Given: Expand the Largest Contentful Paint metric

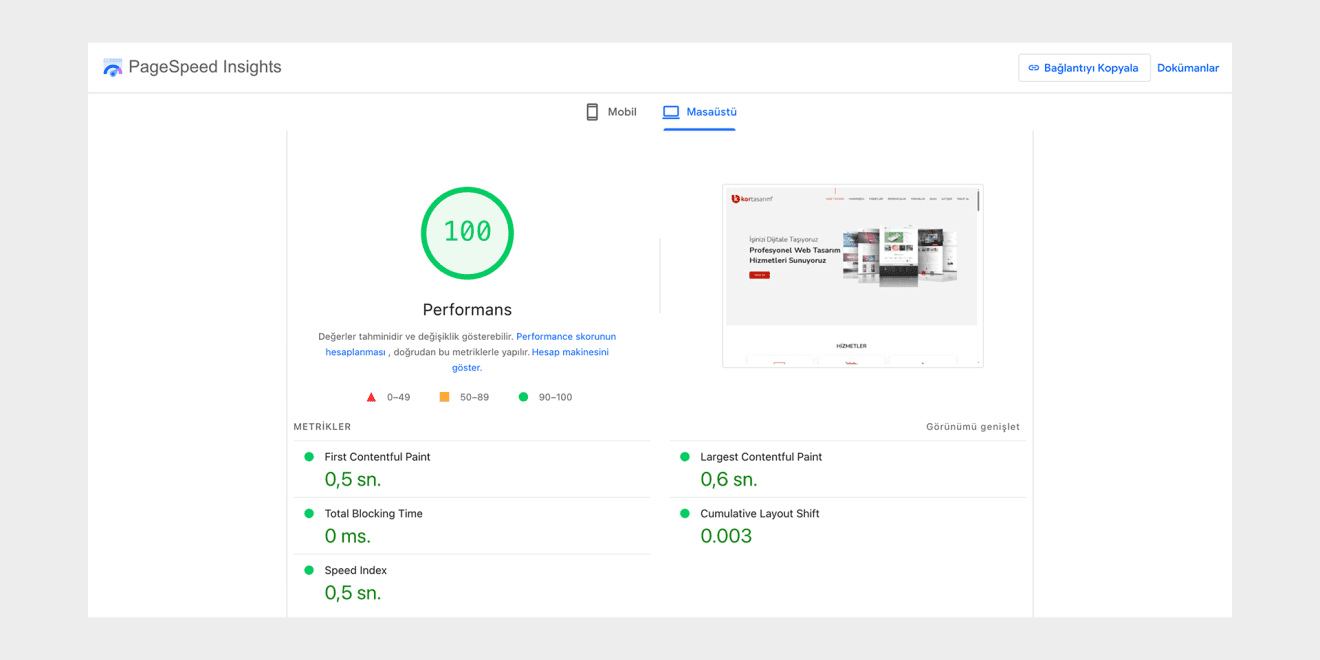Looking at the screenshot, I should click(x=760, y=457).
